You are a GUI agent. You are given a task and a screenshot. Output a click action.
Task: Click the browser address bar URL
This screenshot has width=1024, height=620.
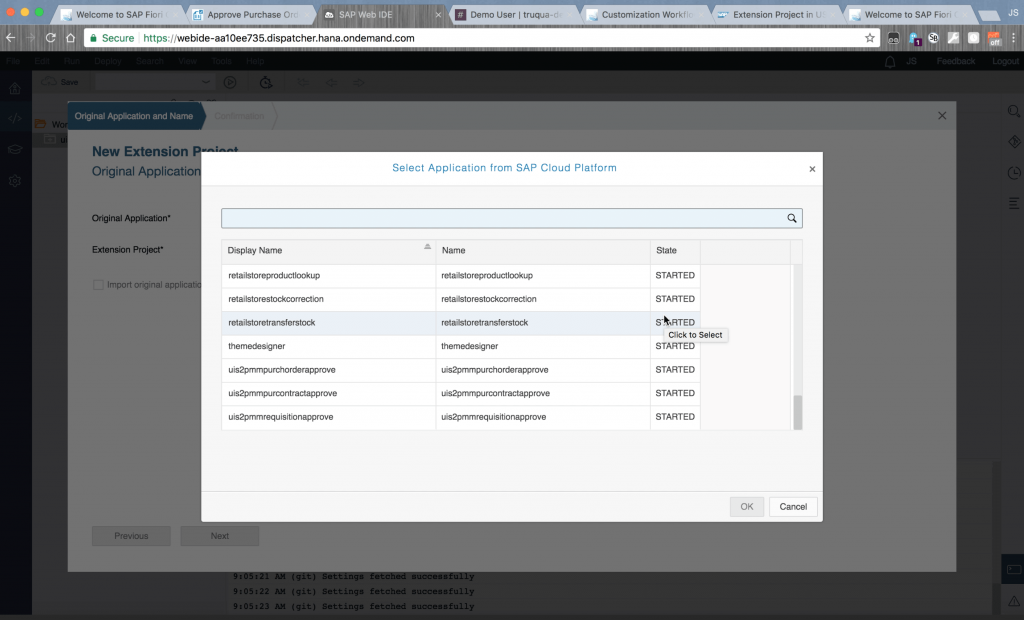click(279, 38)
